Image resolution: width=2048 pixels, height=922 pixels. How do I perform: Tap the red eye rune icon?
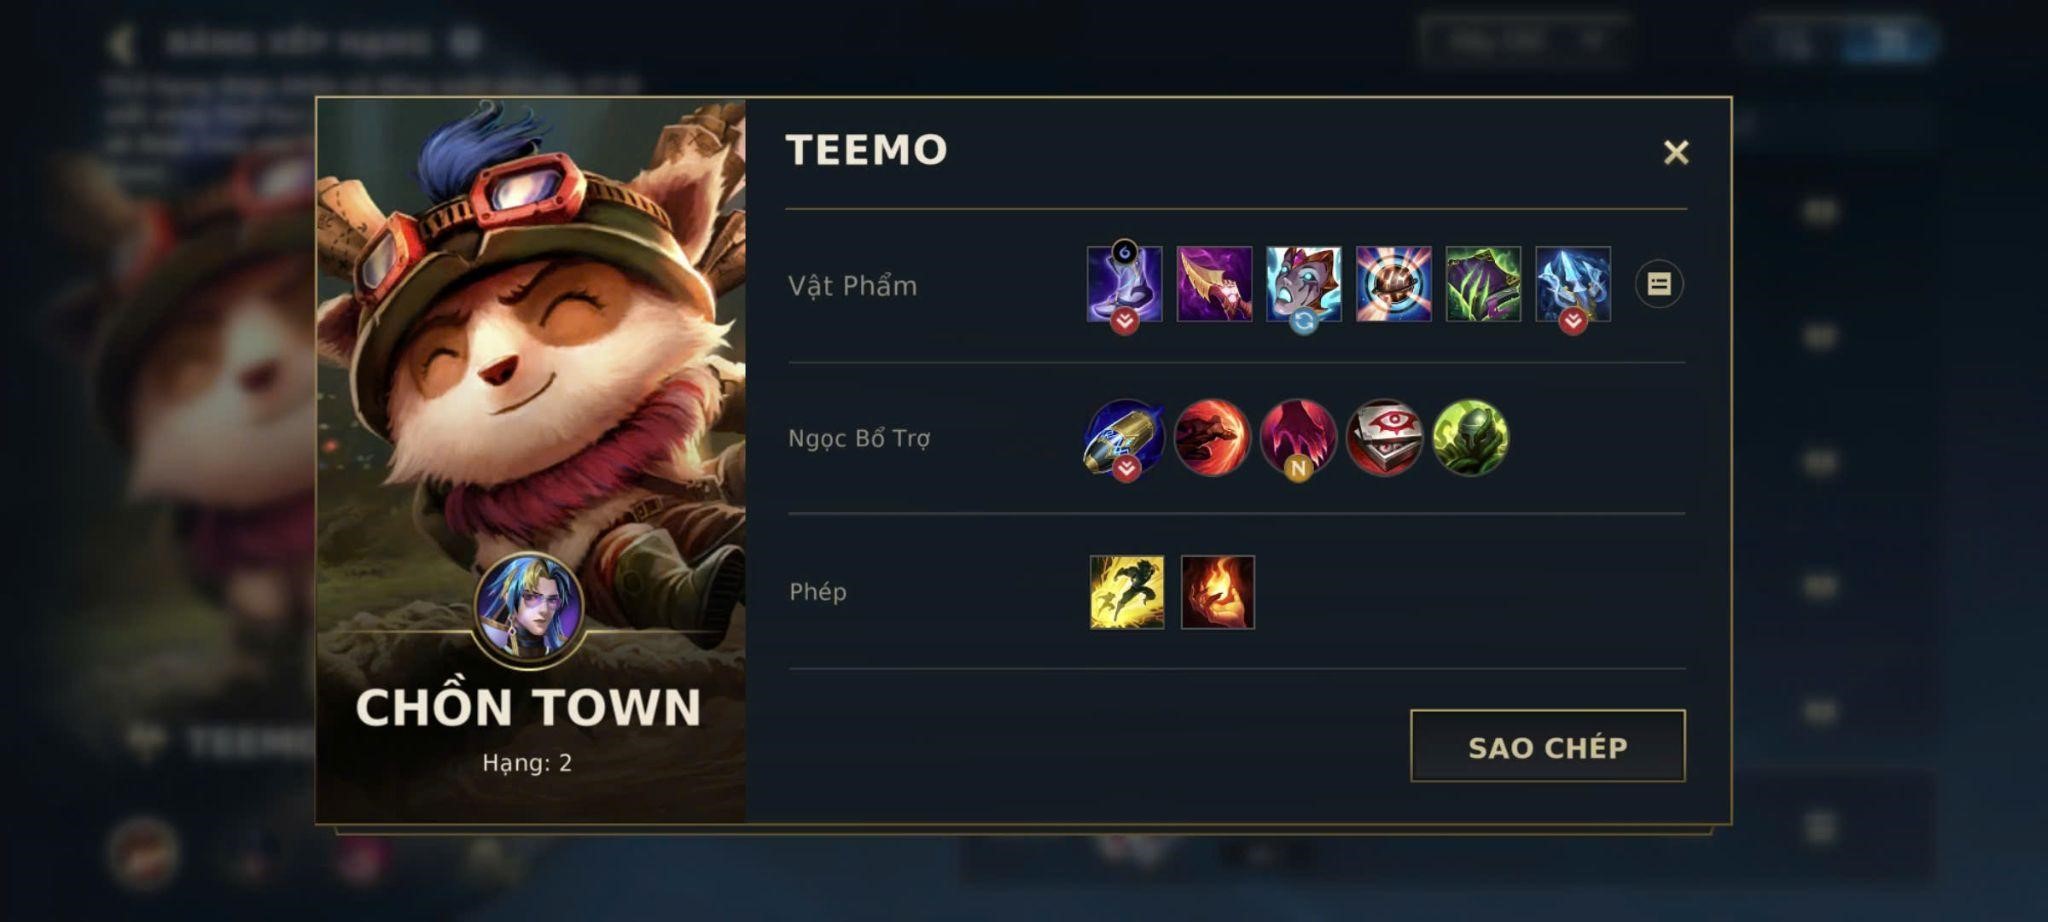click(x=1384, y=437)
